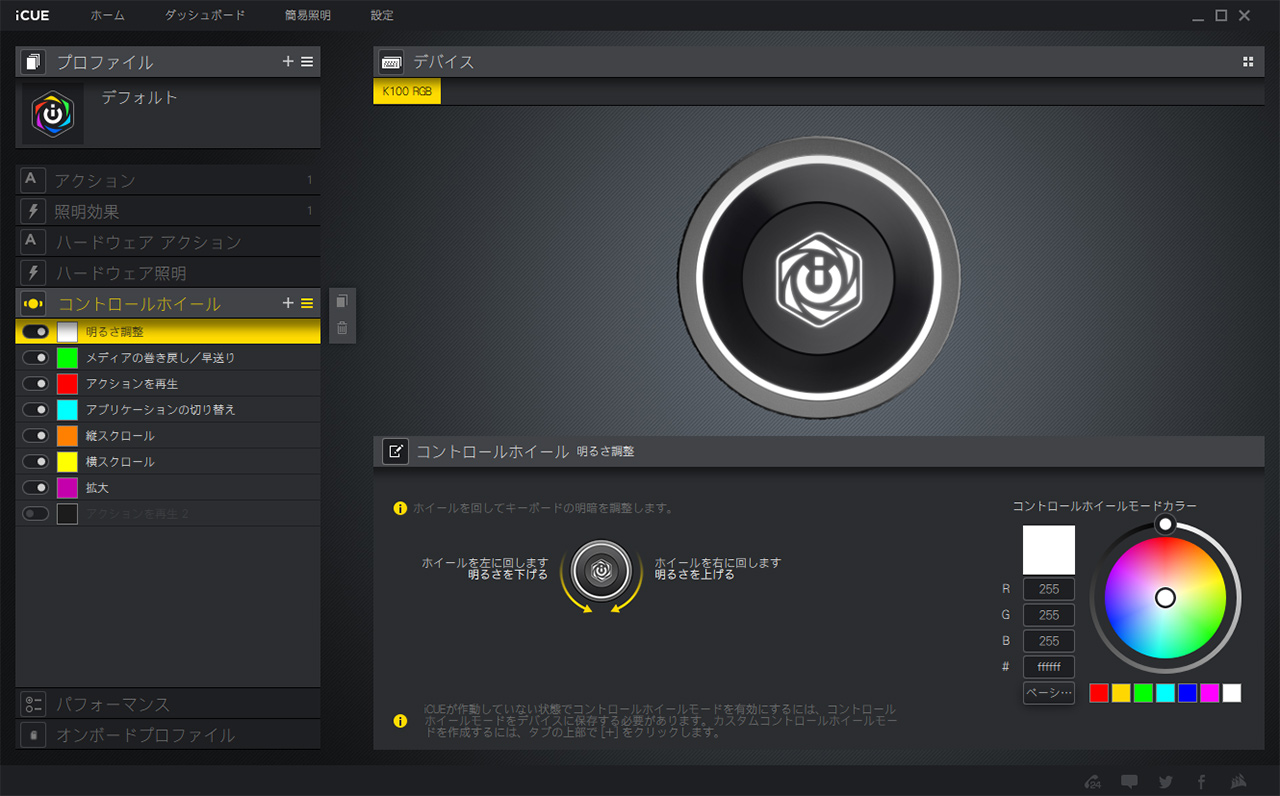
Task: Select the 拡大 mode label
Action: 97,488
